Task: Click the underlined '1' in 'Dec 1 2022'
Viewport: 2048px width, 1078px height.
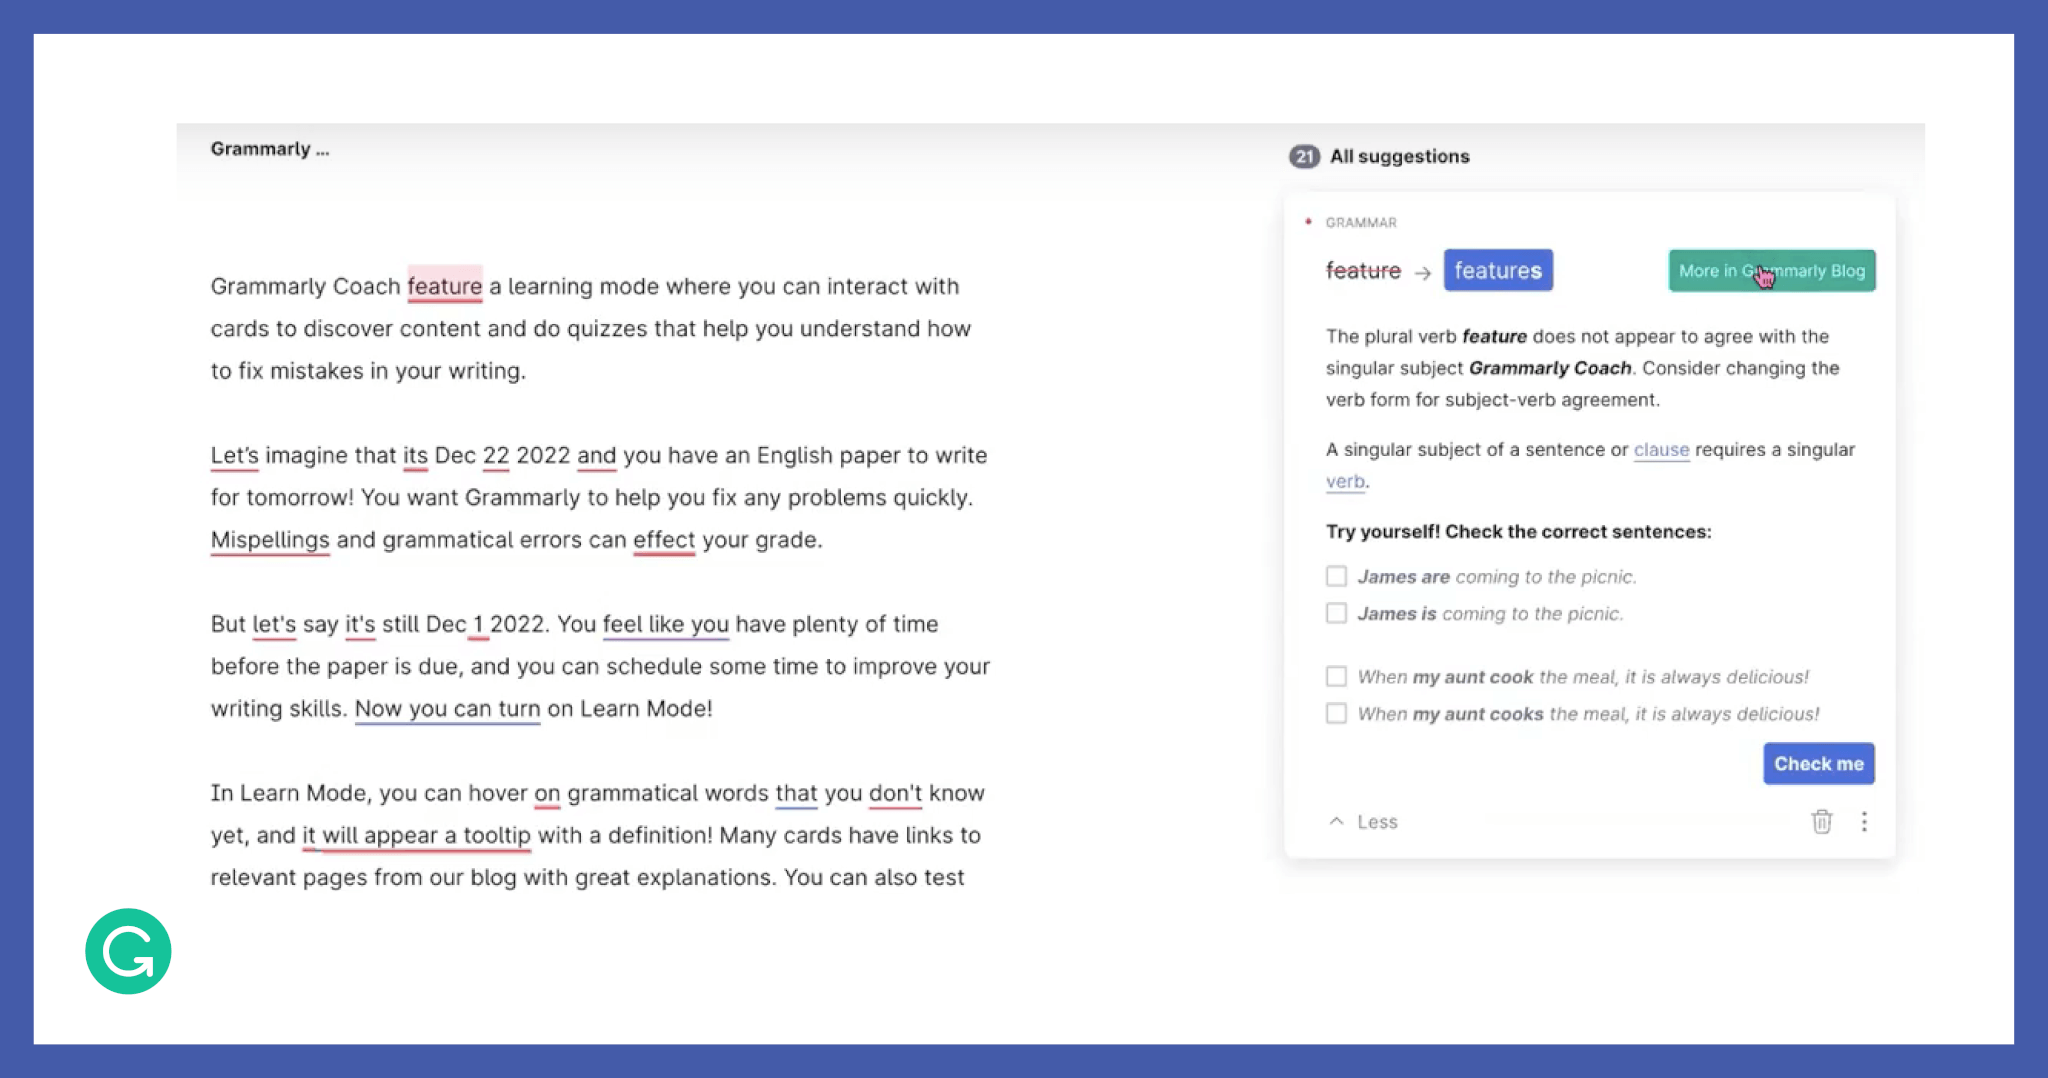Action: point(478,625)
